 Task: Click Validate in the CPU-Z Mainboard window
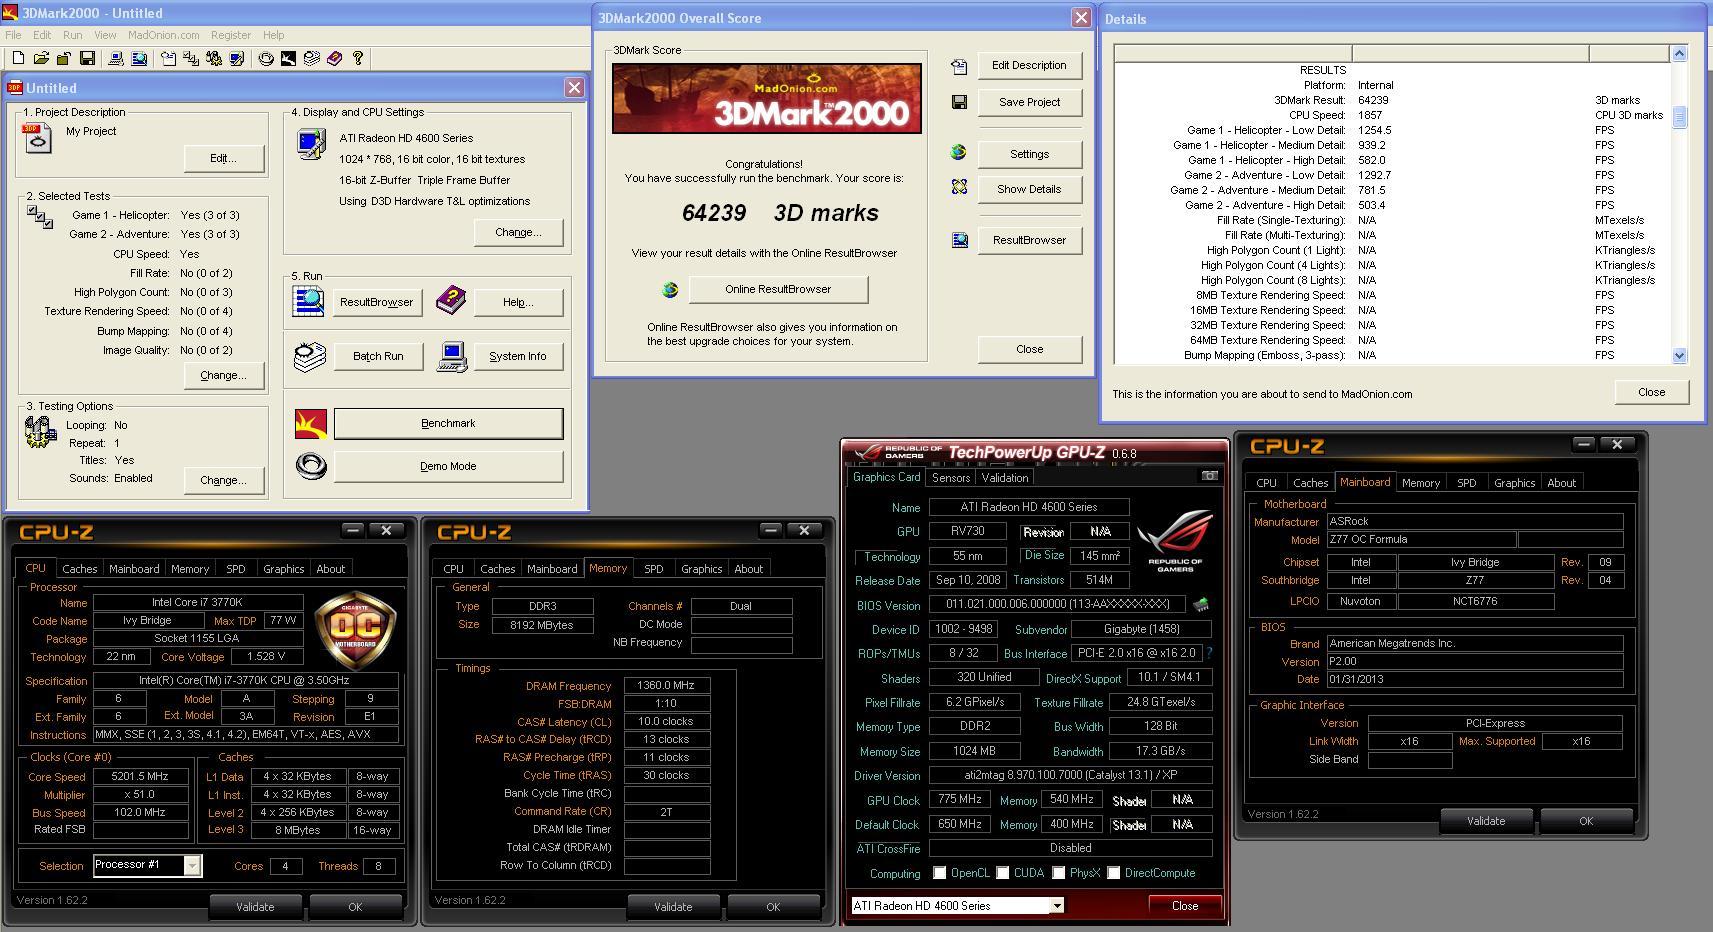[1485, 821]
